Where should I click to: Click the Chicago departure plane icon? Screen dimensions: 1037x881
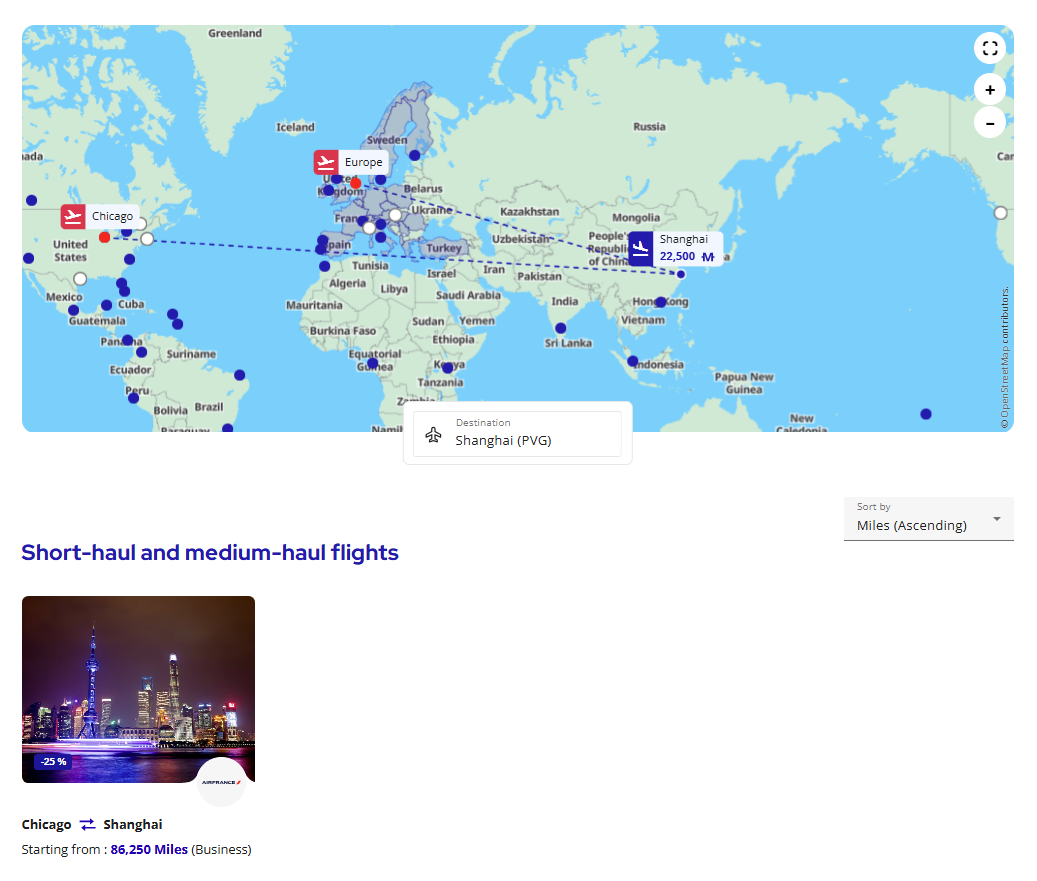click(x=73, y=216)
